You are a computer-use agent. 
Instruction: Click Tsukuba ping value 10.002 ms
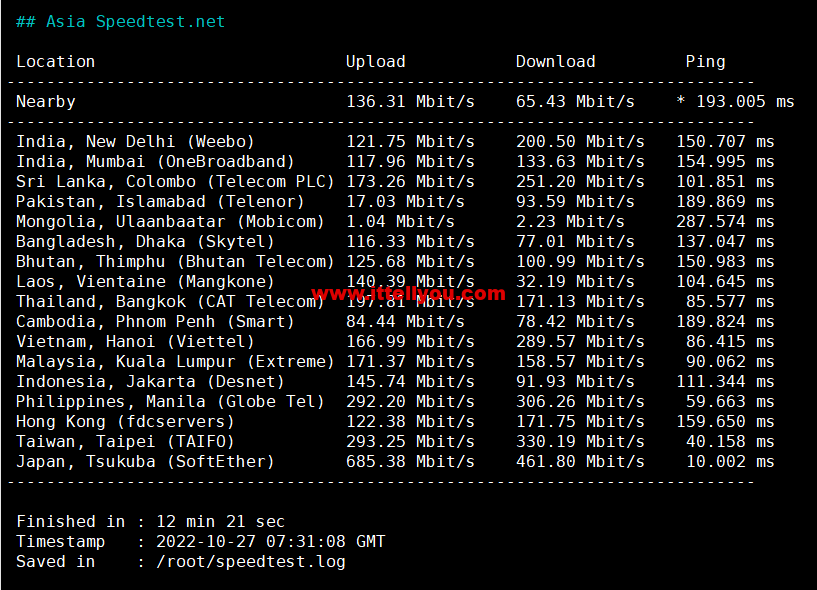[731, 462]
